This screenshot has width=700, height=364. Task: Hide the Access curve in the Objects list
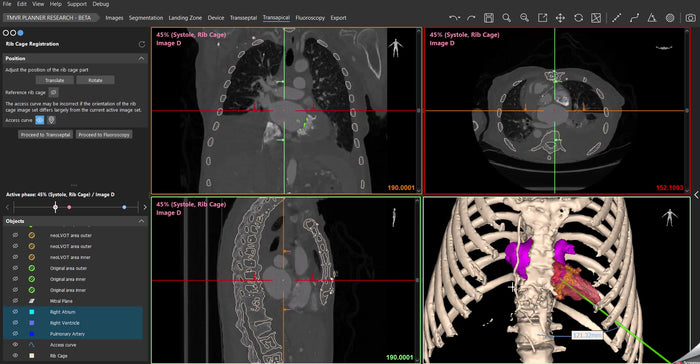tap(15, 345)
